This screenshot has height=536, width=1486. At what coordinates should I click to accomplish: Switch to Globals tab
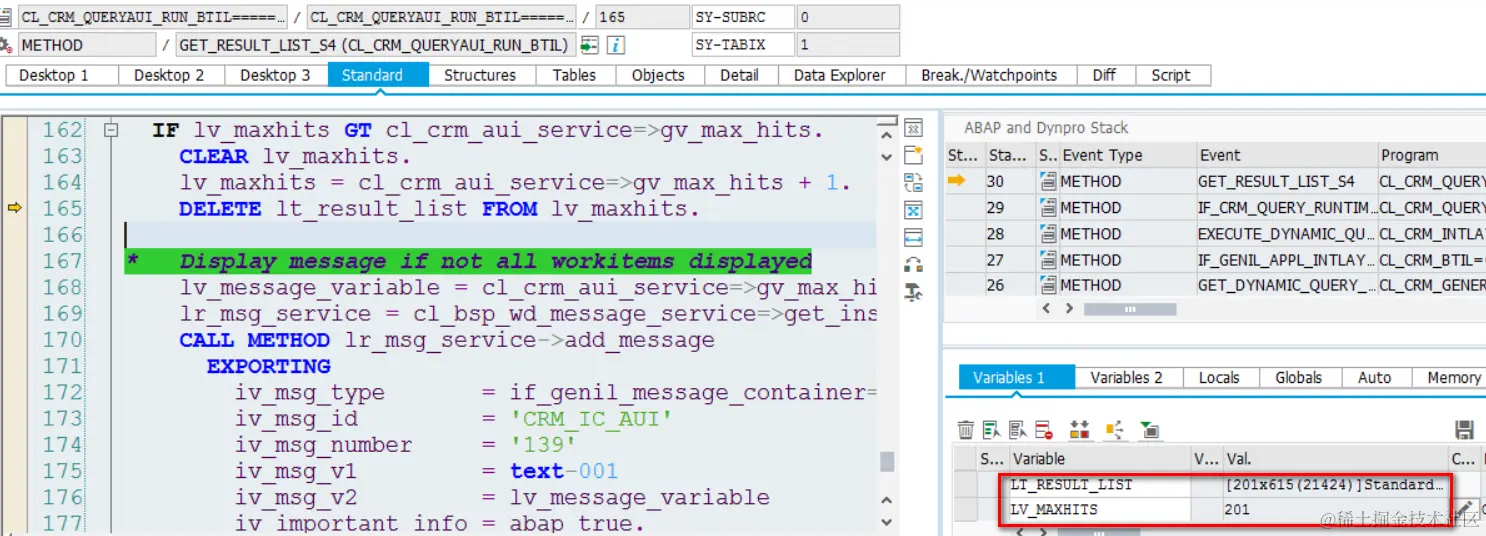(x=1299, y=377)
